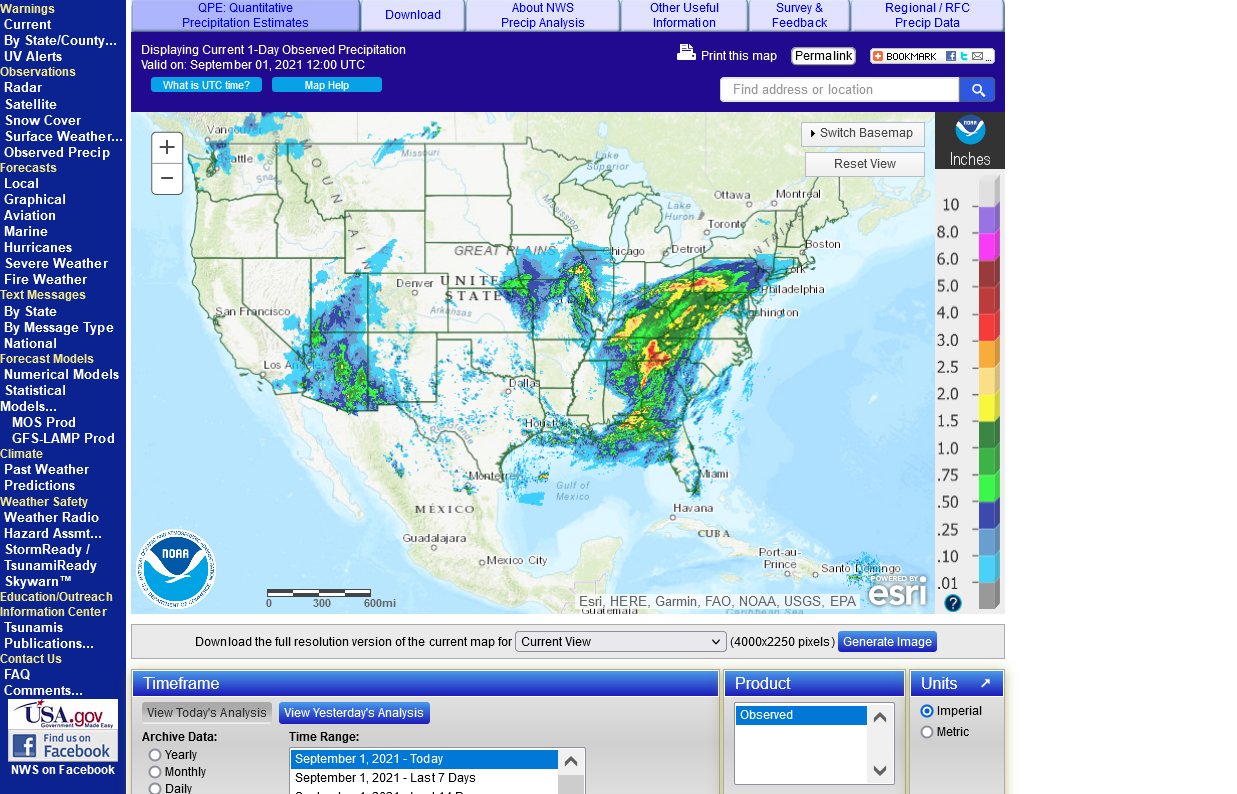Click the USA.gov logo
The image size is (1237, 794).
point(63,714)
